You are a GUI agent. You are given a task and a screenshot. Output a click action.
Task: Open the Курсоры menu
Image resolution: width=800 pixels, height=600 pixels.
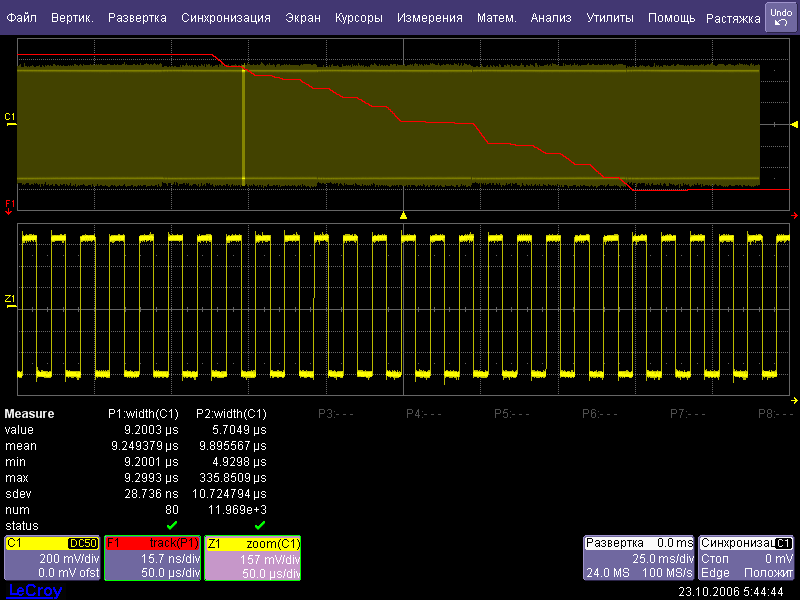[359, 18]
